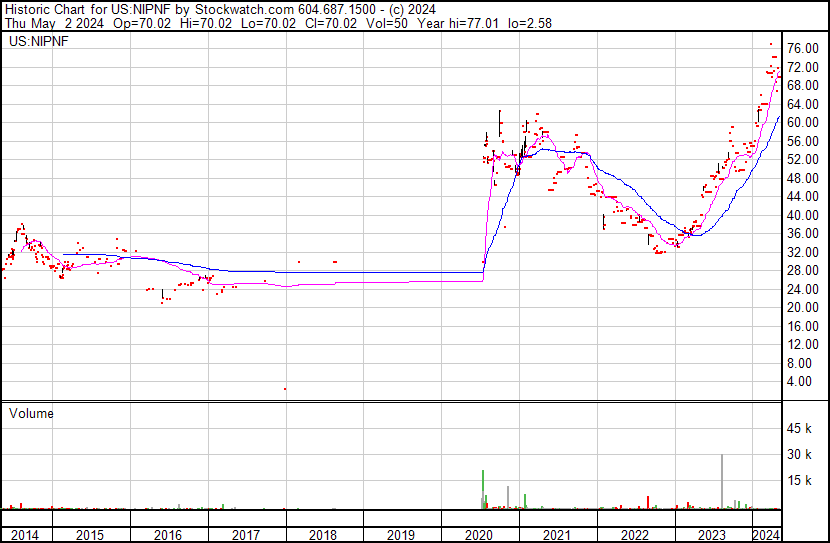Select the 2022 year marker on the timeline
The image size is (830, 543).
636,535
